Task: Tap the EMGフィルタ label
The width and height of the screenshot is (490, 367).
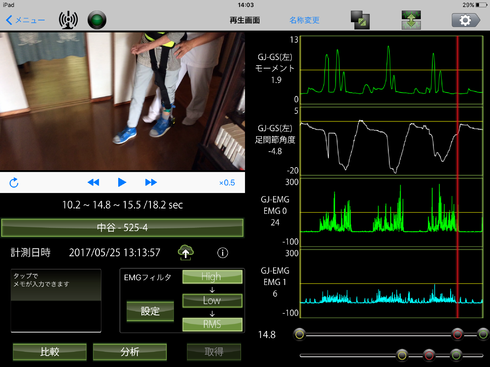Action: point(147,277)
